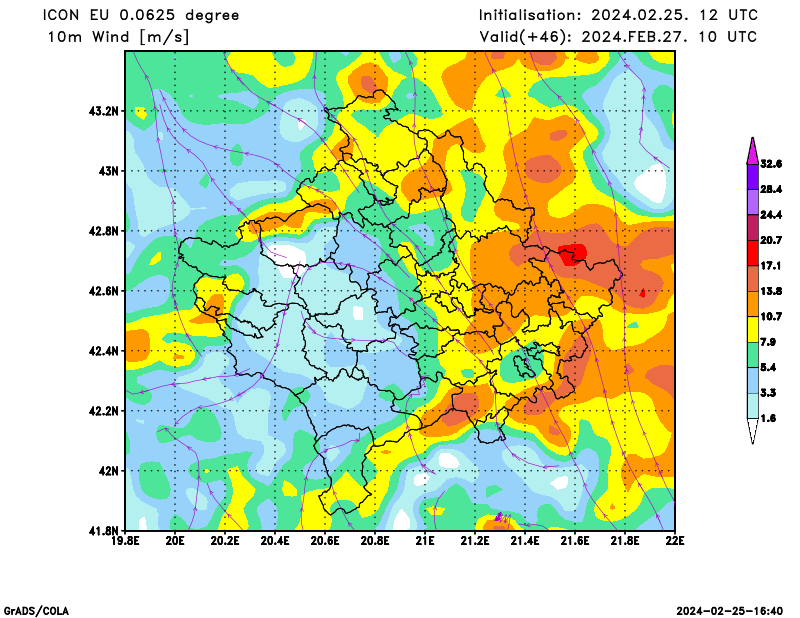800x618 pixels.
Task: Click the 'ICON EU 0.0625 degree' title text
Action: pos(141,15)
